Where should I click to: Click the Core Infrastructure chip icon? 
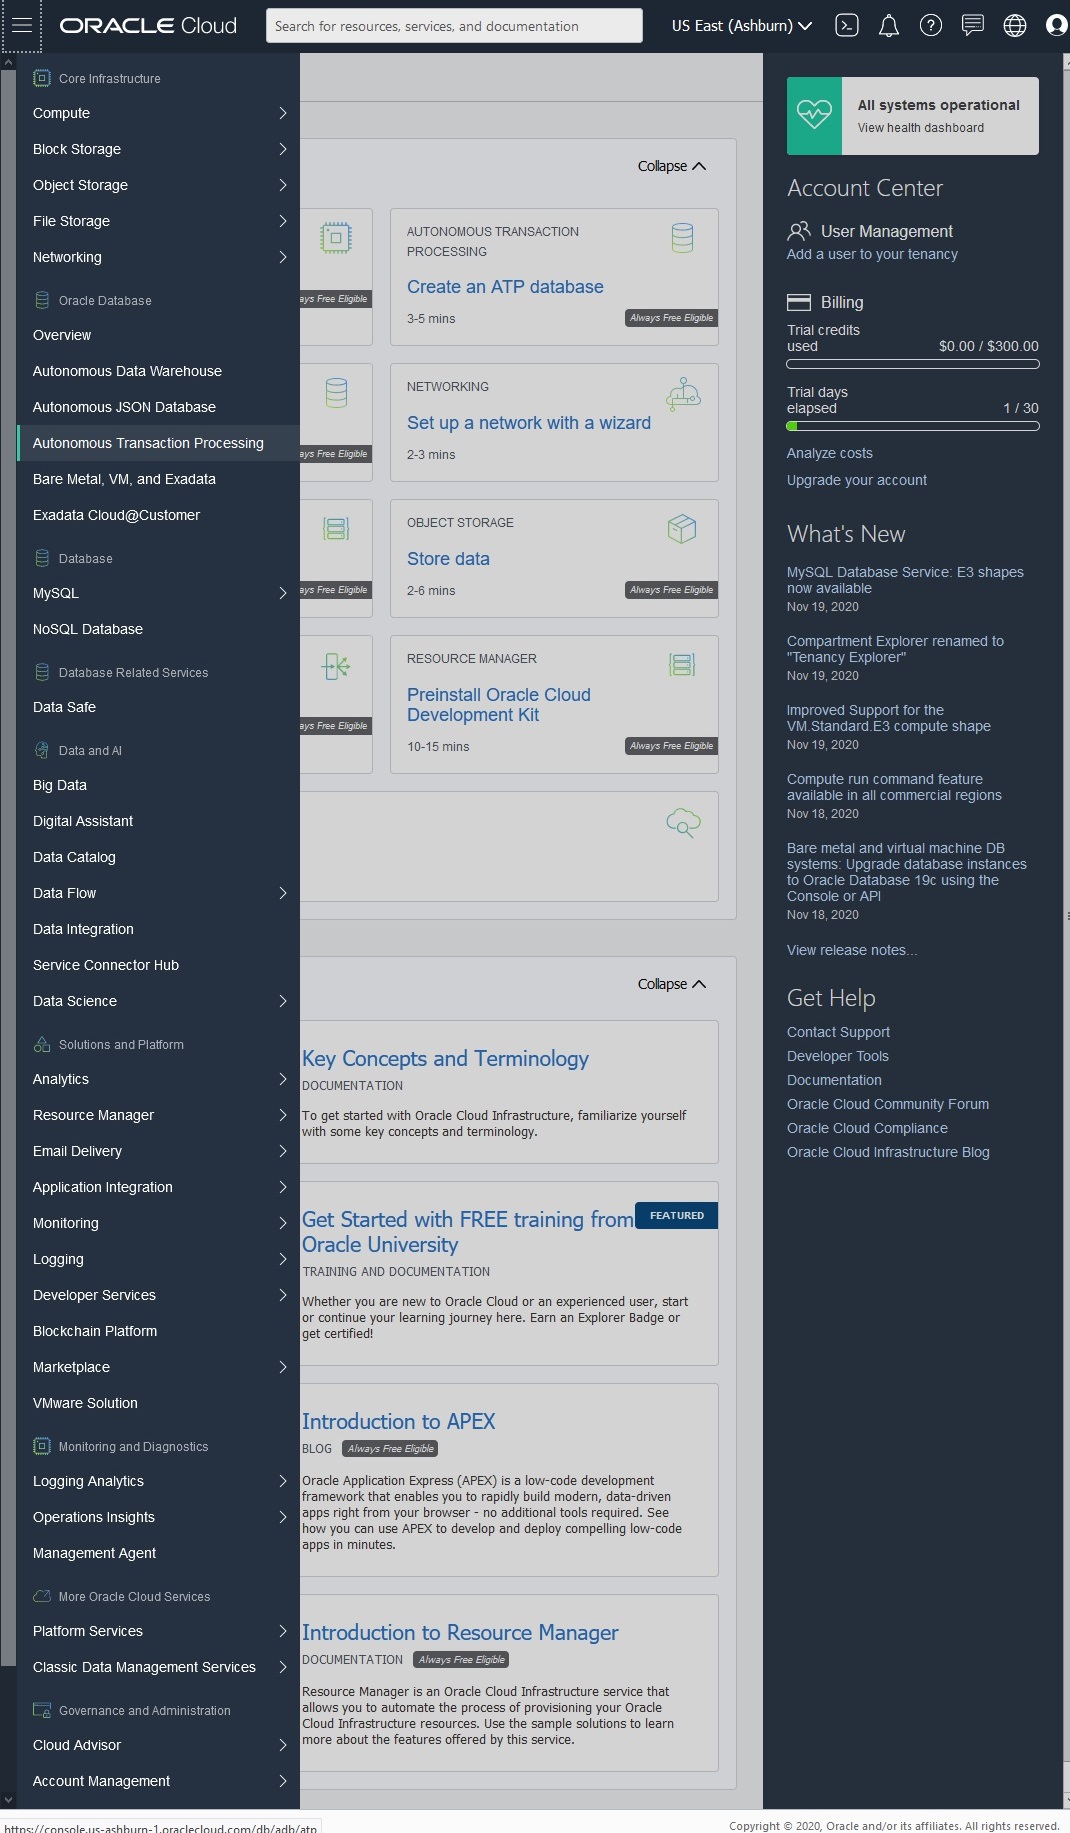(42, 78)
